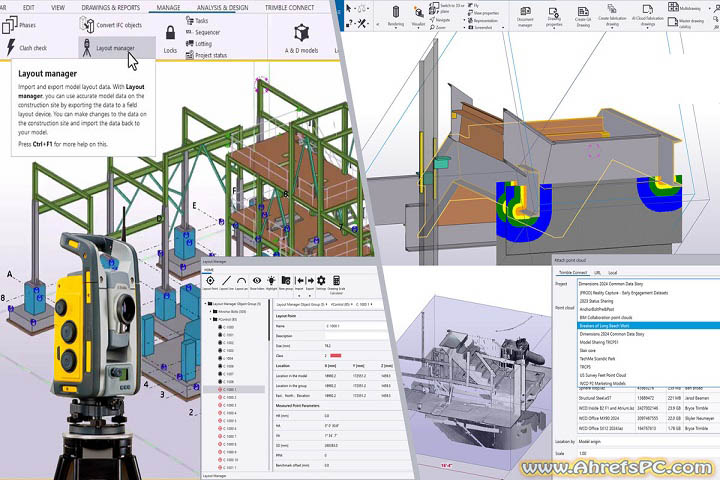Click the Scale input field
Image resolution: width=720 pixels, height=480 pixels.
(x=647, y=453)
